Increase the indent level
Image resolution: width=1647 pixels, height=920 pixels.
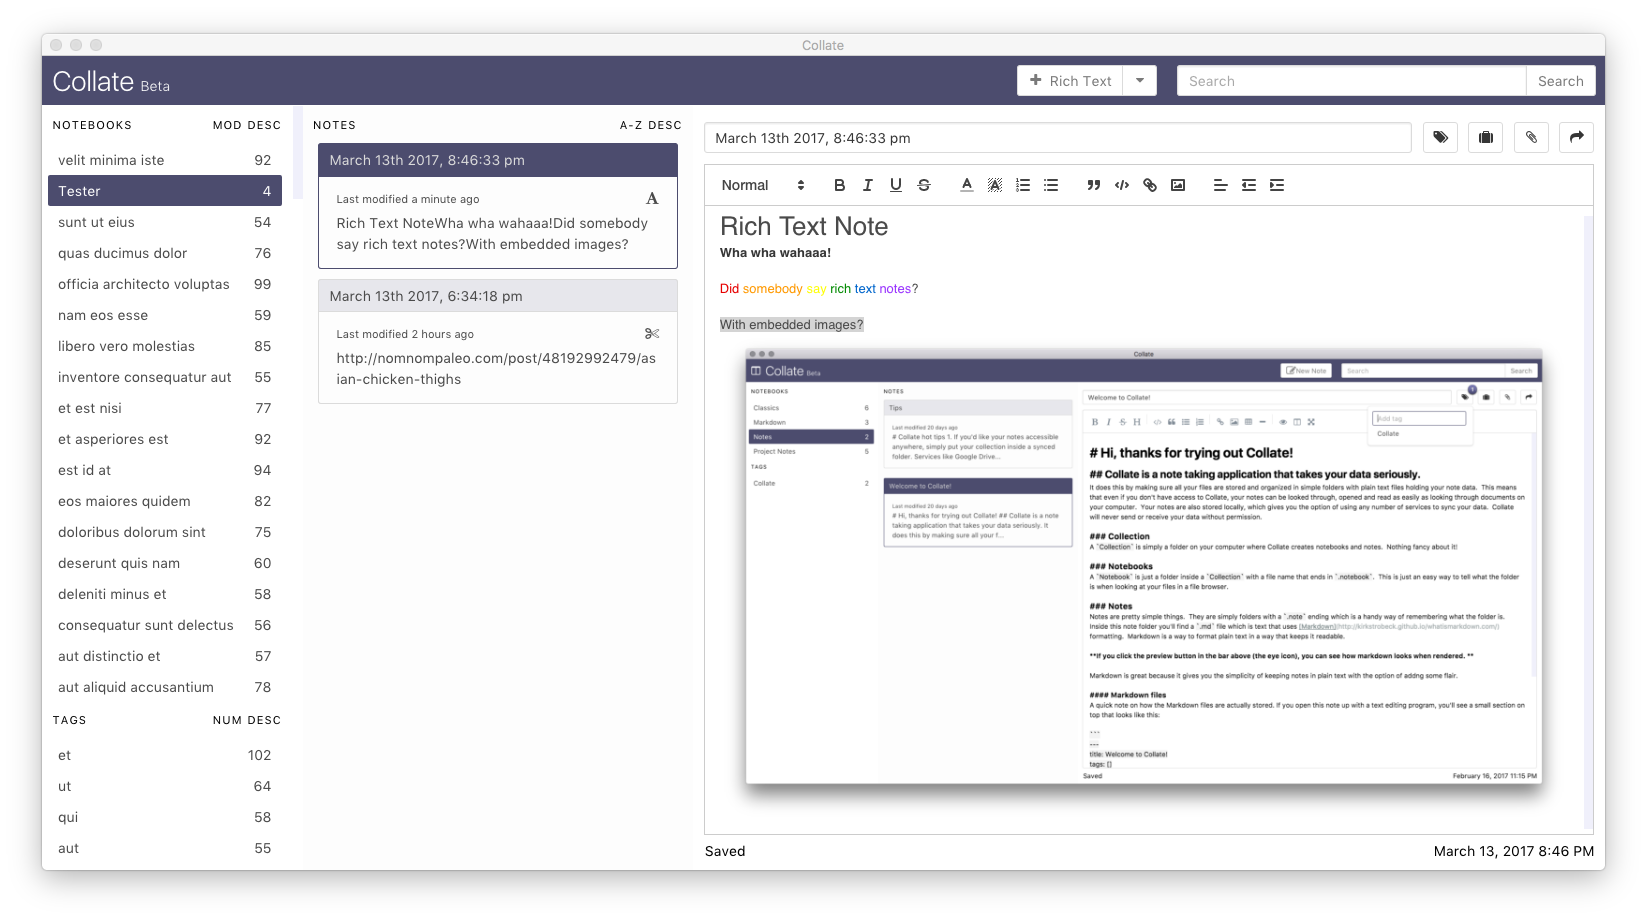[x=1276, y=185]
